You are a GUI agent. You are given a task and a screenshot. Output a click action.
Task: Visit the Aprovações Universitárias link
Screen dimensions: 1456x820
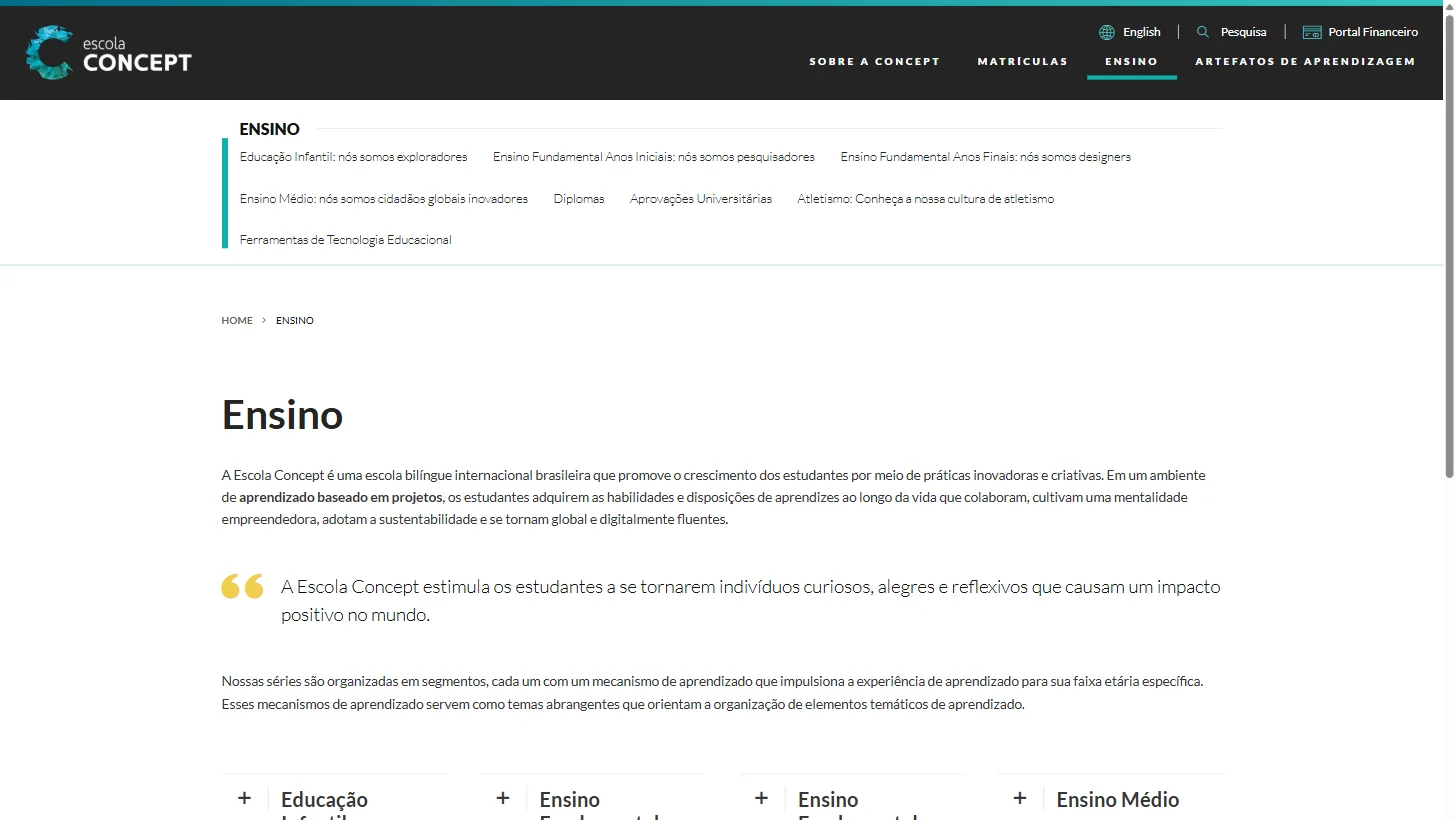[701, 199]
